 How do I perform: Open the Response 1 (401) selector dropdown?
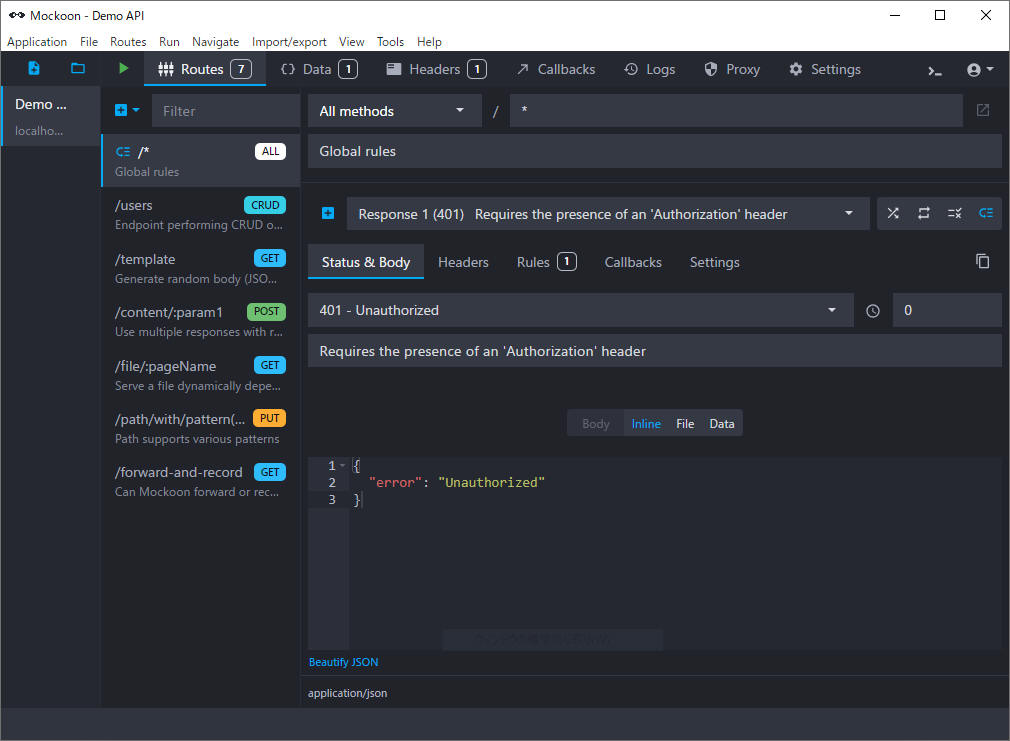point(607,214)
